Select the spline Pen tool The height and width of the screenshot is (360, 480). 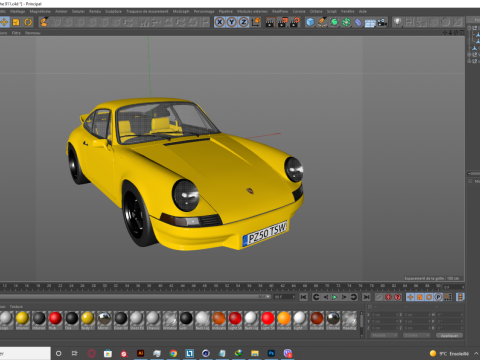pos(322,22)
